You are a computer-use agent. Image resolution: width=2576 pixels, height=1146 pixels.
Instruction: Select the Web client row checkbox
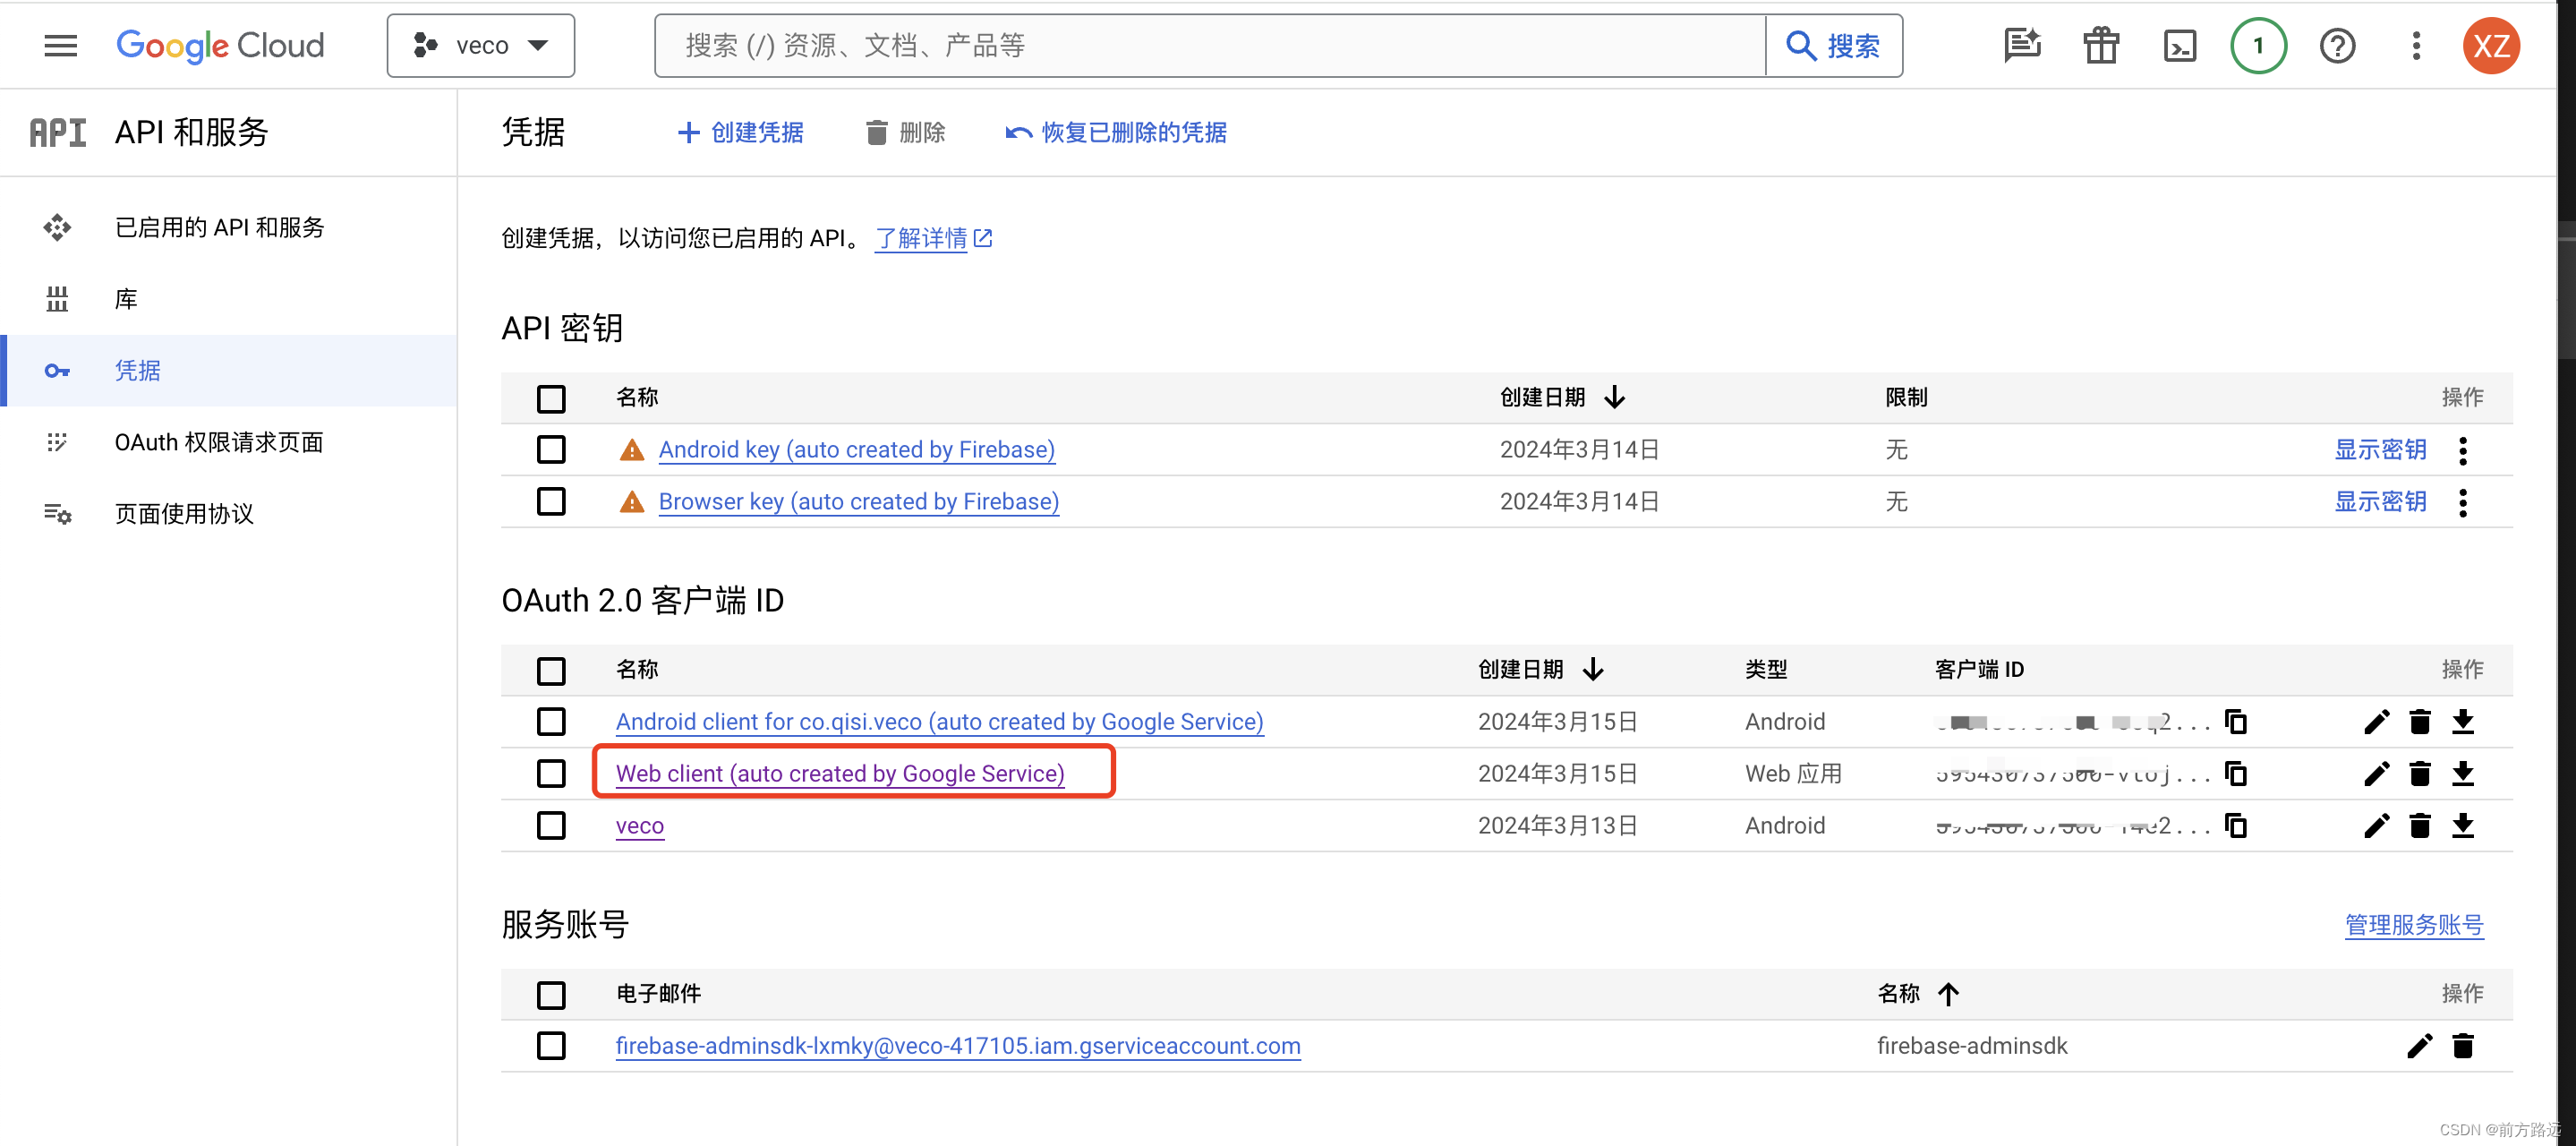point(551,773)
